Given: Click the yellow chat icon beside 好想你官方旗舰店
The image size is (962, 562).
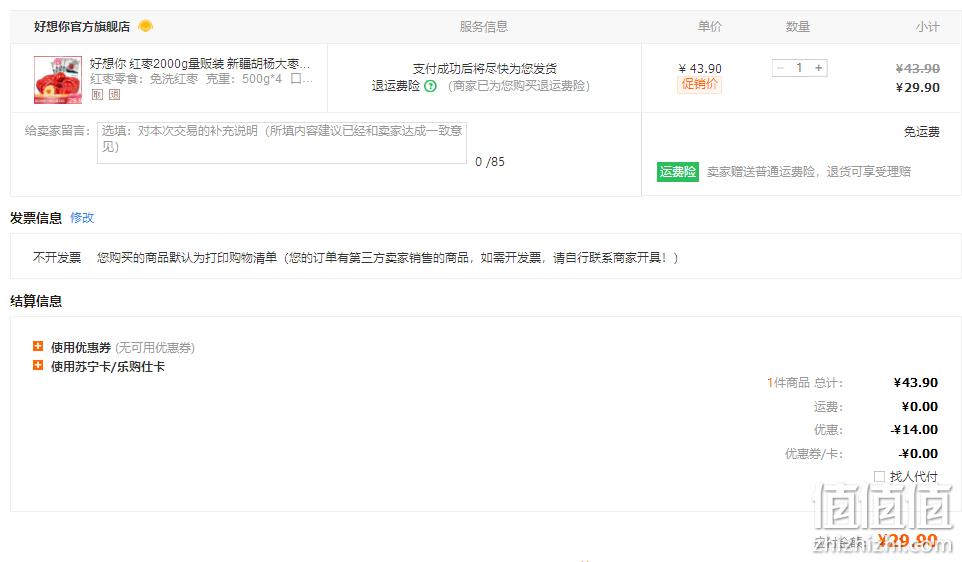Looking at the screenshot, I should coord(145,26).
